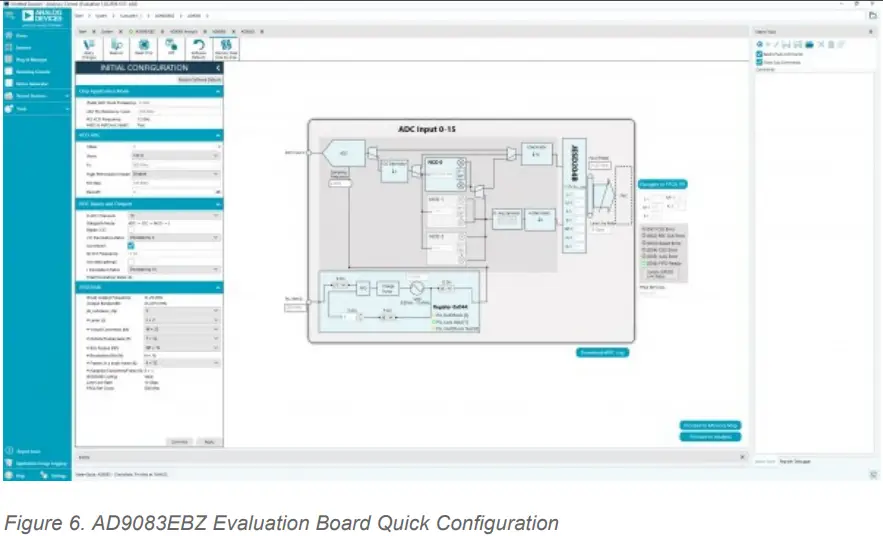The image size is (883, 536).
Task: Collapse the second configuration section
Action: click(217, 136)
